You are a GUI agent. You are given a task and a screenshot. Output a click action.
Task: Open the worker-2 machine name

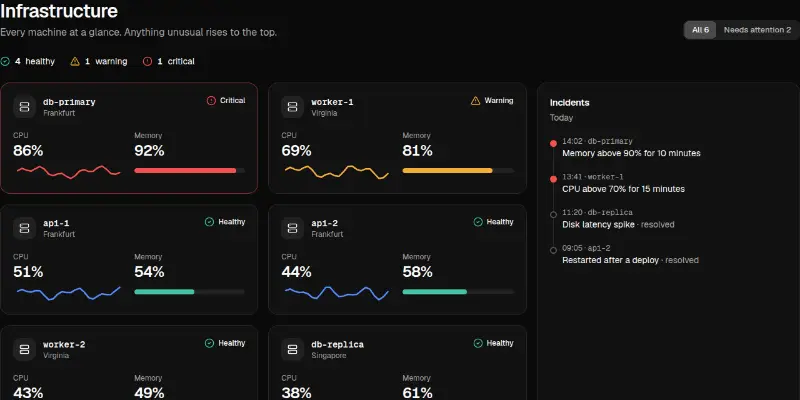(x=64, y=344)
